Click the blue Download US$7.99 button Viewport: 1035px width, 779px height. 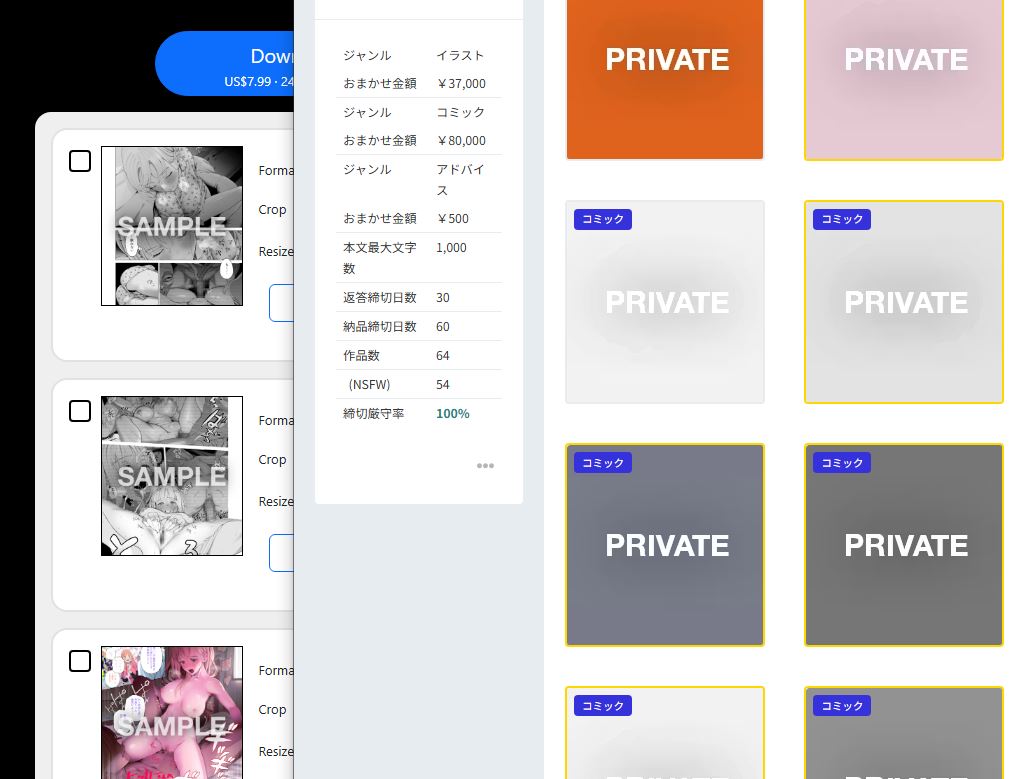click(x=224, y=63)
